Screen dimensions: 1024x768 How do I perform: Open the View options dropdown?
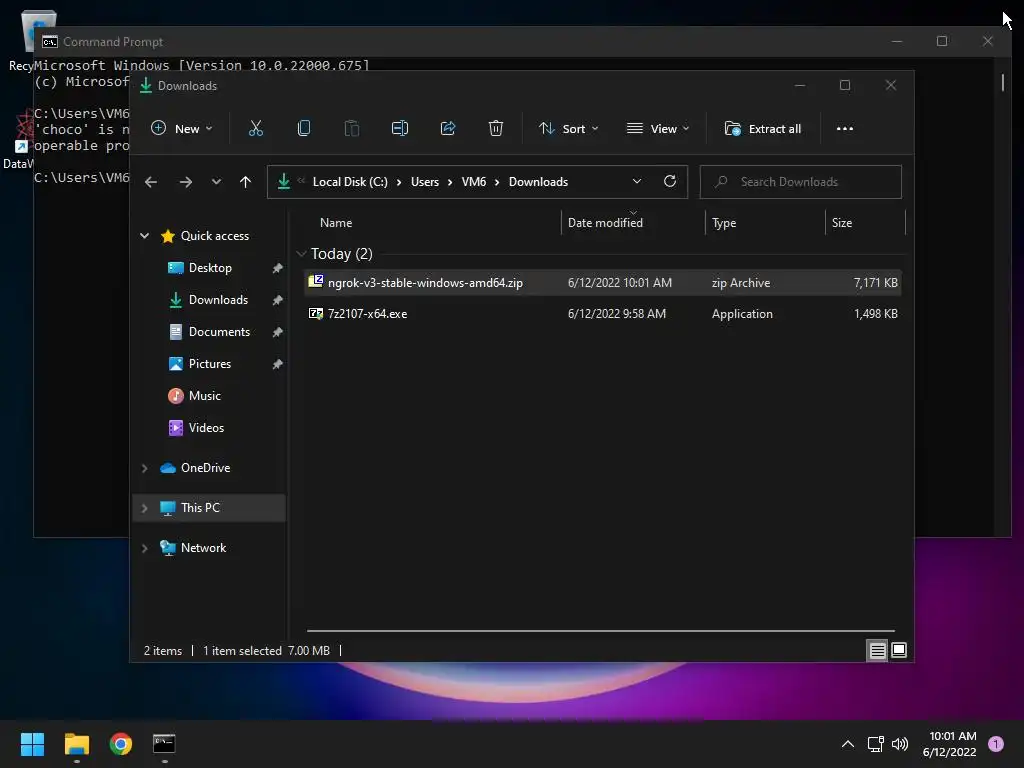click(x=658, y=129)
